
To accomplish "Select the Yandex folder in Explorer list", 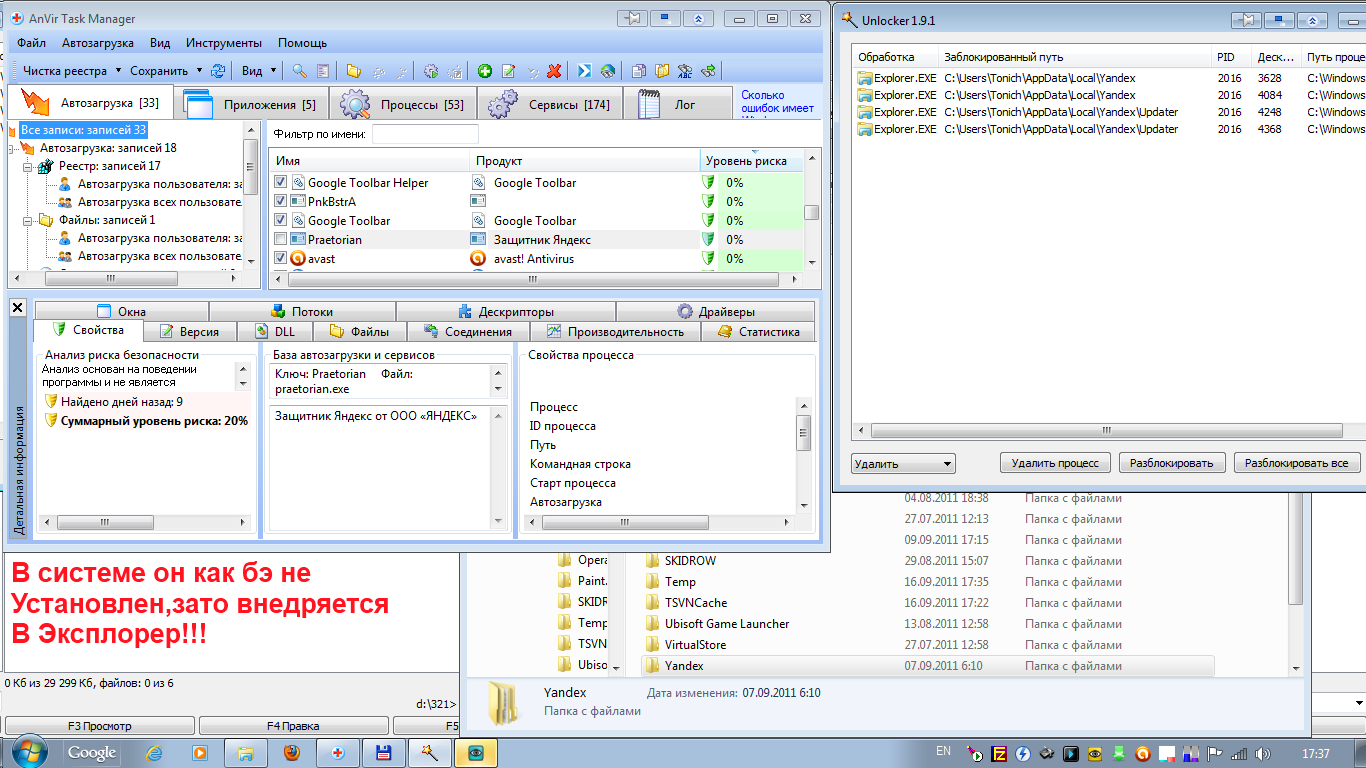I will [927, 666].
